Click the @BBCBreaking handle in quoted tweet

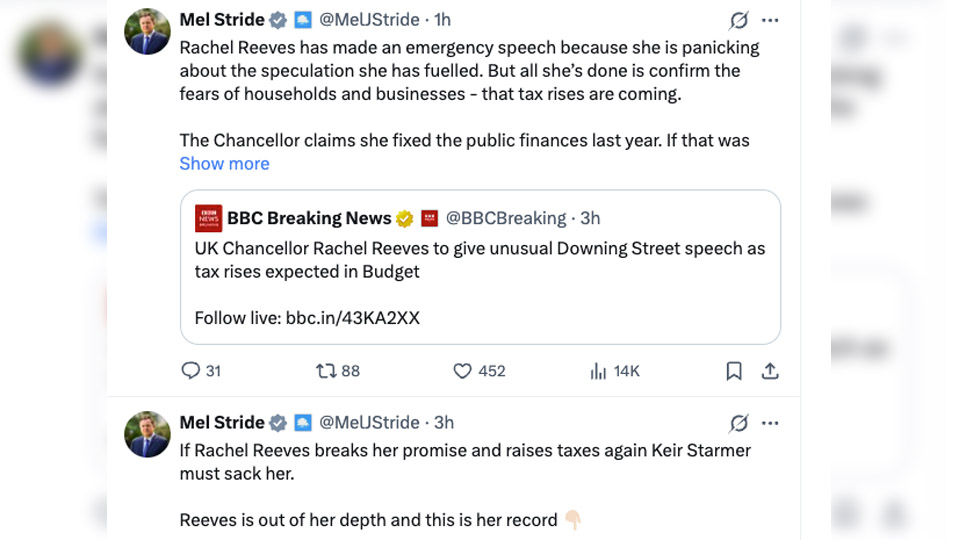coord(506,218)
